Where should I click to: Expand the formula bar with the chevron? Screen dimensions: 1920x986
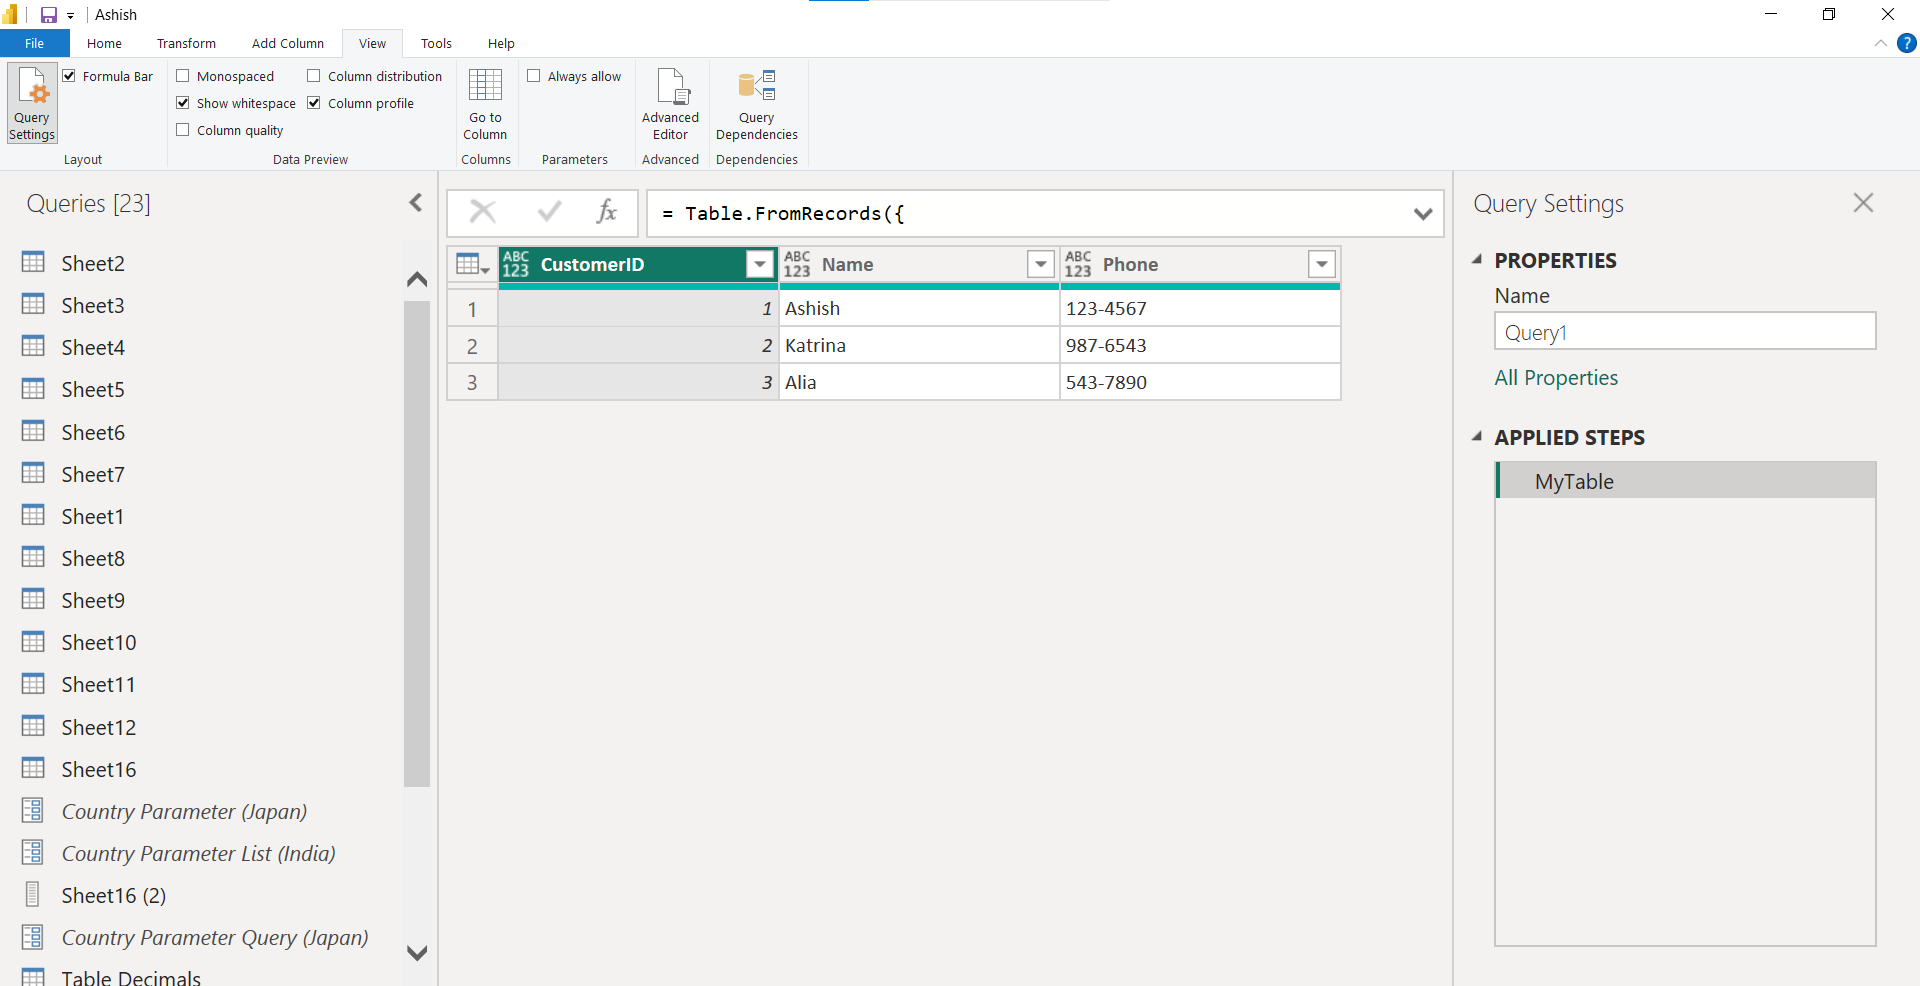tap(1422, 213)
